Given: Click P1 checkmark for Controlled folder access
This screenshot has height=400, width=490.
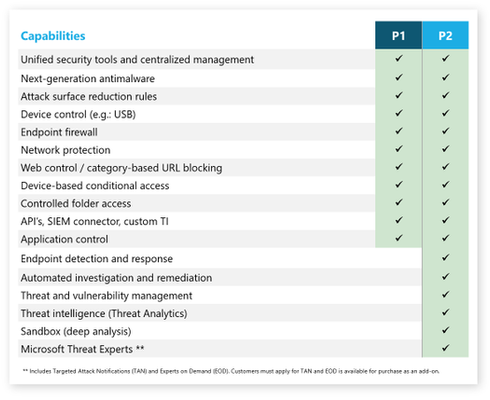Looking at the screenshot, I should click(399, 202).
